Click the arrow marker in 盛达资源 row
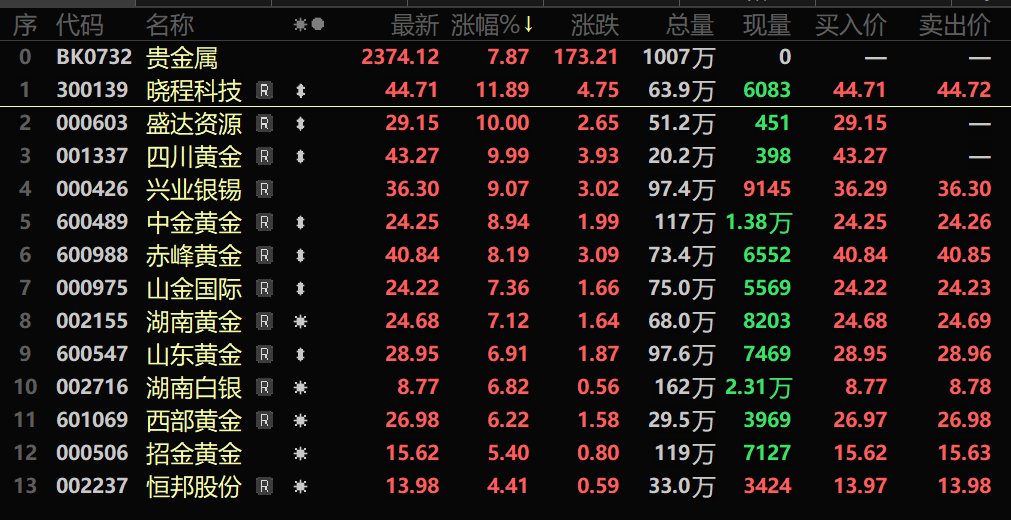The width and height of the screenshot is (1011, 520). [300, 124]
